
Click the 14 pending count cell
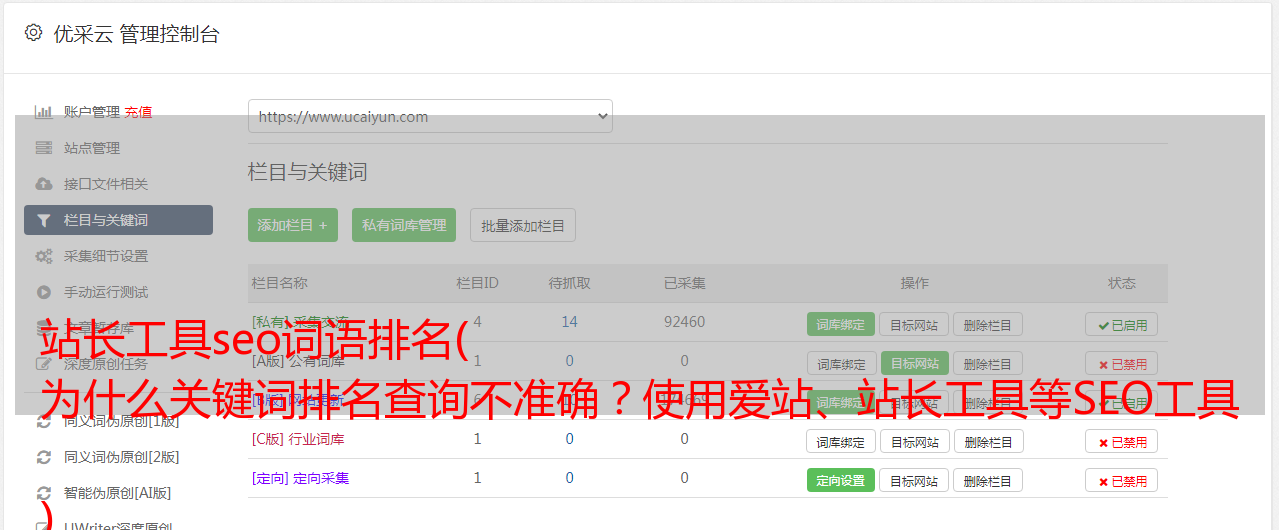tap(569, 322)
